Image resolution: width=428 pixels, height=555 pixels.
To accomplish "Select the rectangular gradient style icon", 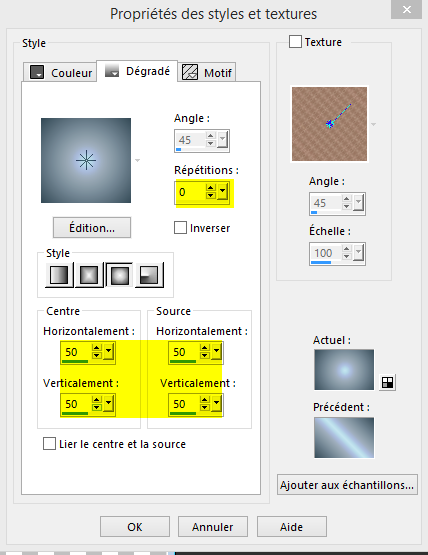I will (89, 275).
